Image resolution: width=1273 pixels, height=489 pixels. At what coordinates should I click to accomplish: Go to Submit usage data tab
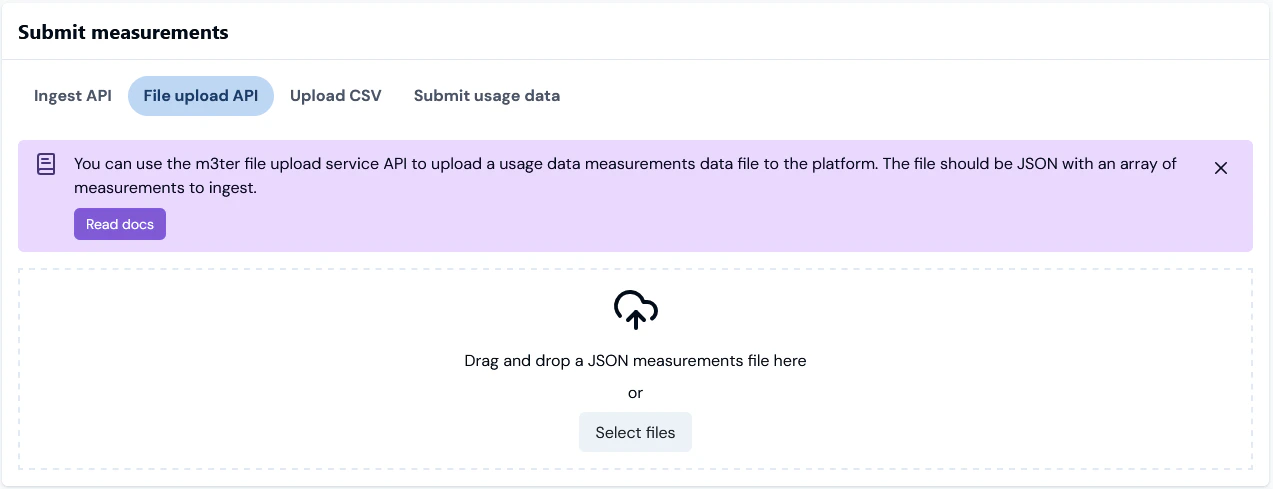pos(486,96)
